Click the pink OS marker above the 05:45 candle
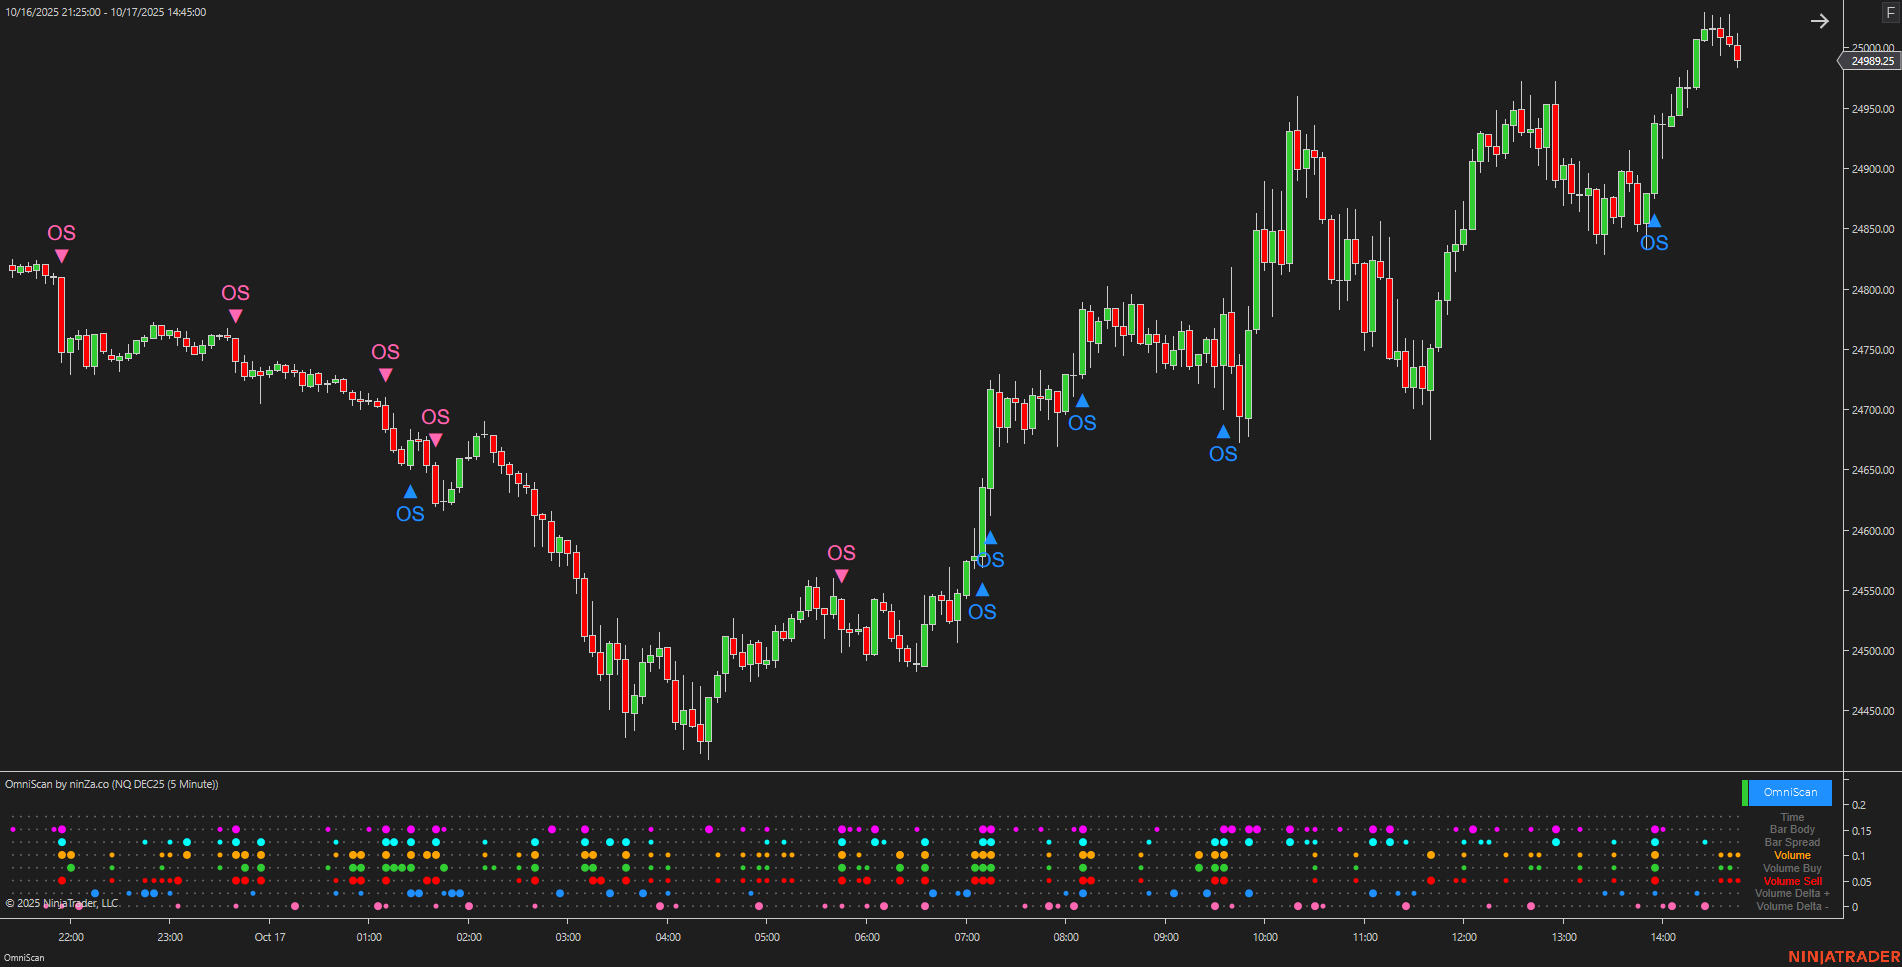This screenshot has width=1902, height=967. coord(842,563)
